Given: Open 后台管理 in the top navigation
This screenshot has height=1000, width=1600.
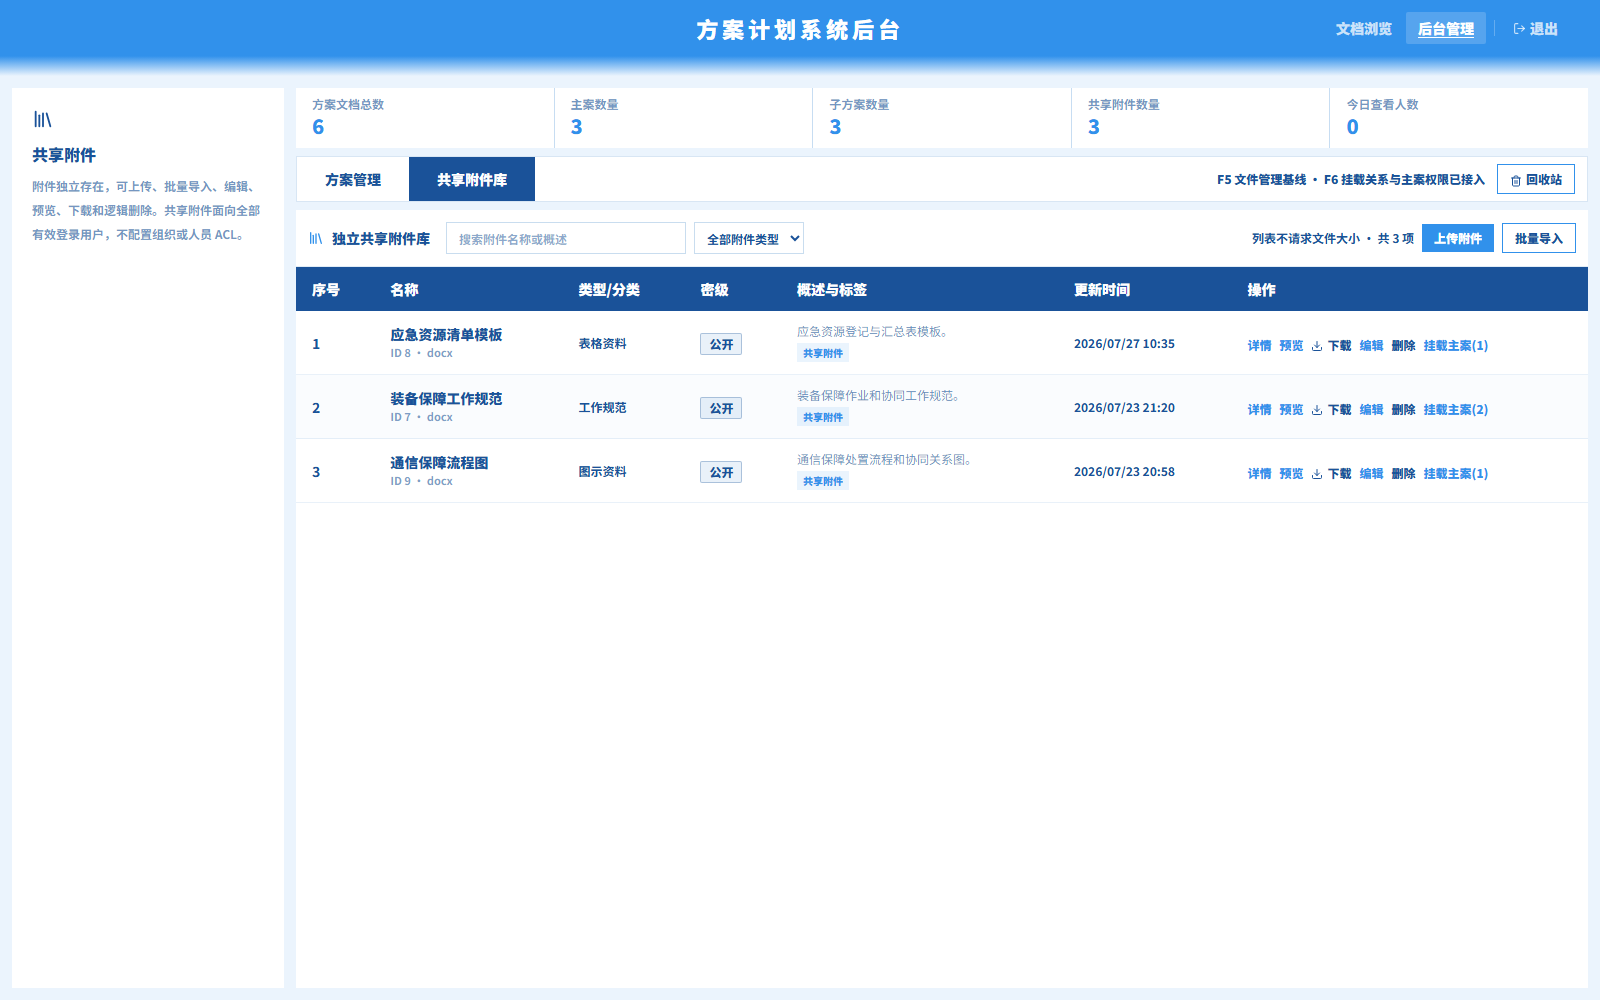Looking at the screenshot, I should click(1446, 29).
